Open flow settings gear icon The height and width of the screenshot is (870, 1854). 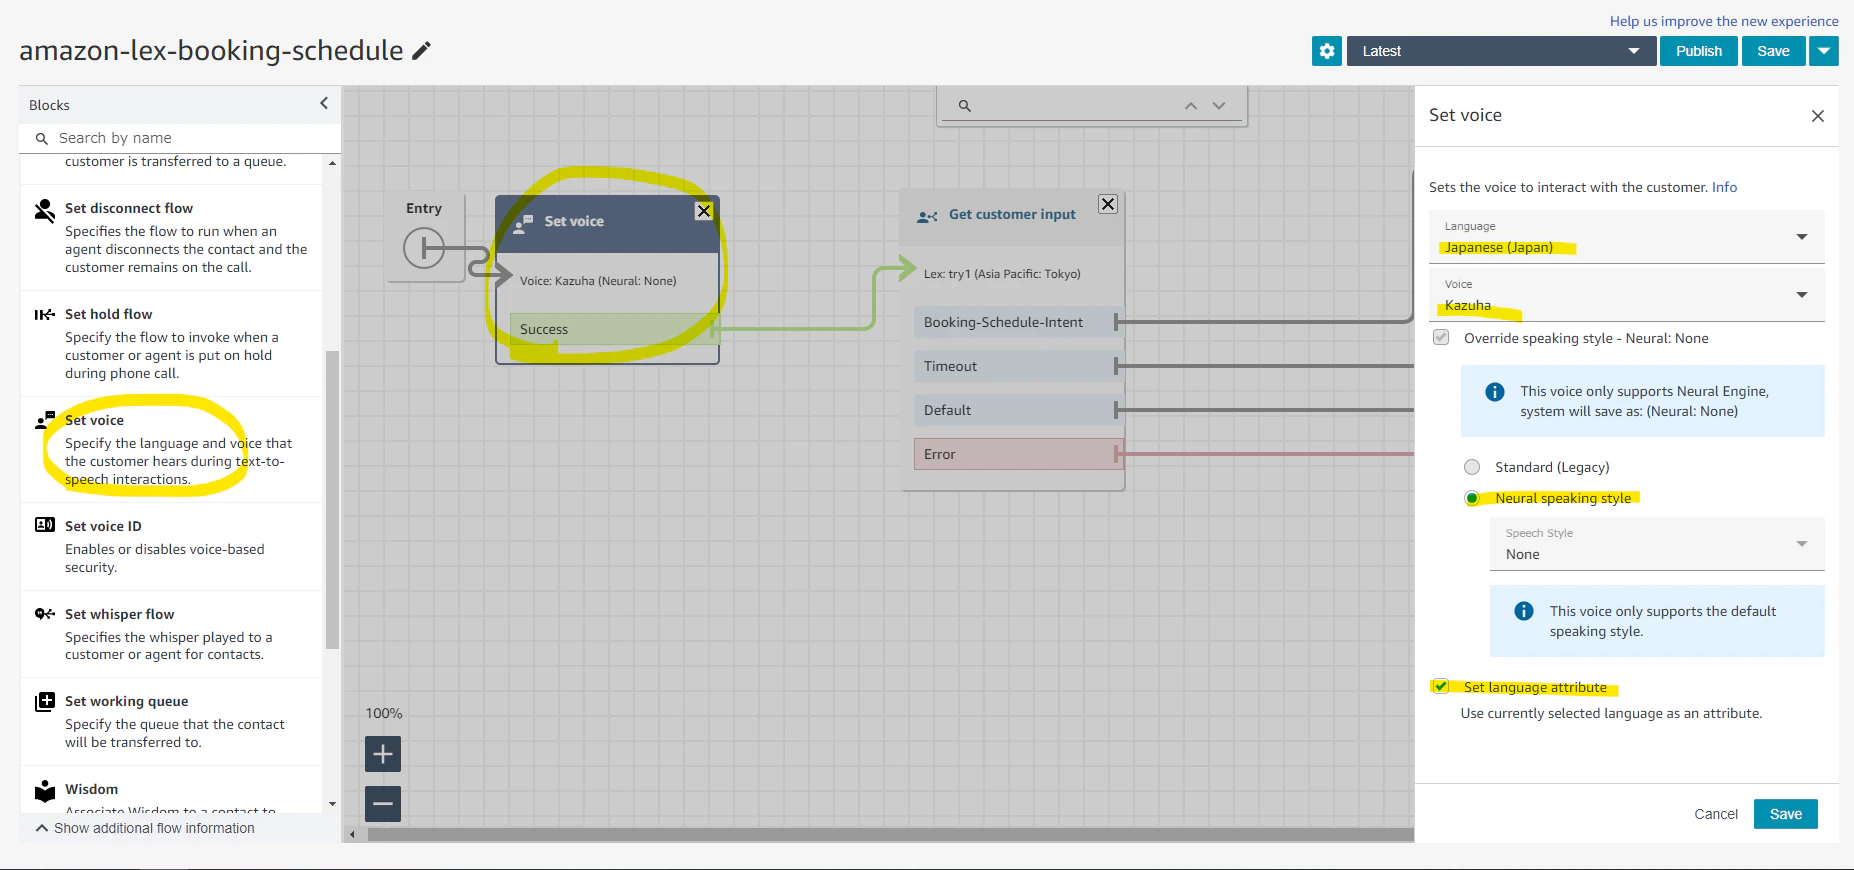click(1327, 51)
